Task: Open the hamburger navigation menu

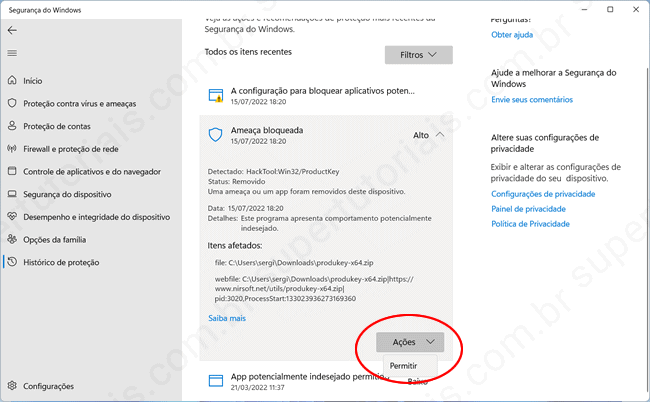Action: pos(12,52)
